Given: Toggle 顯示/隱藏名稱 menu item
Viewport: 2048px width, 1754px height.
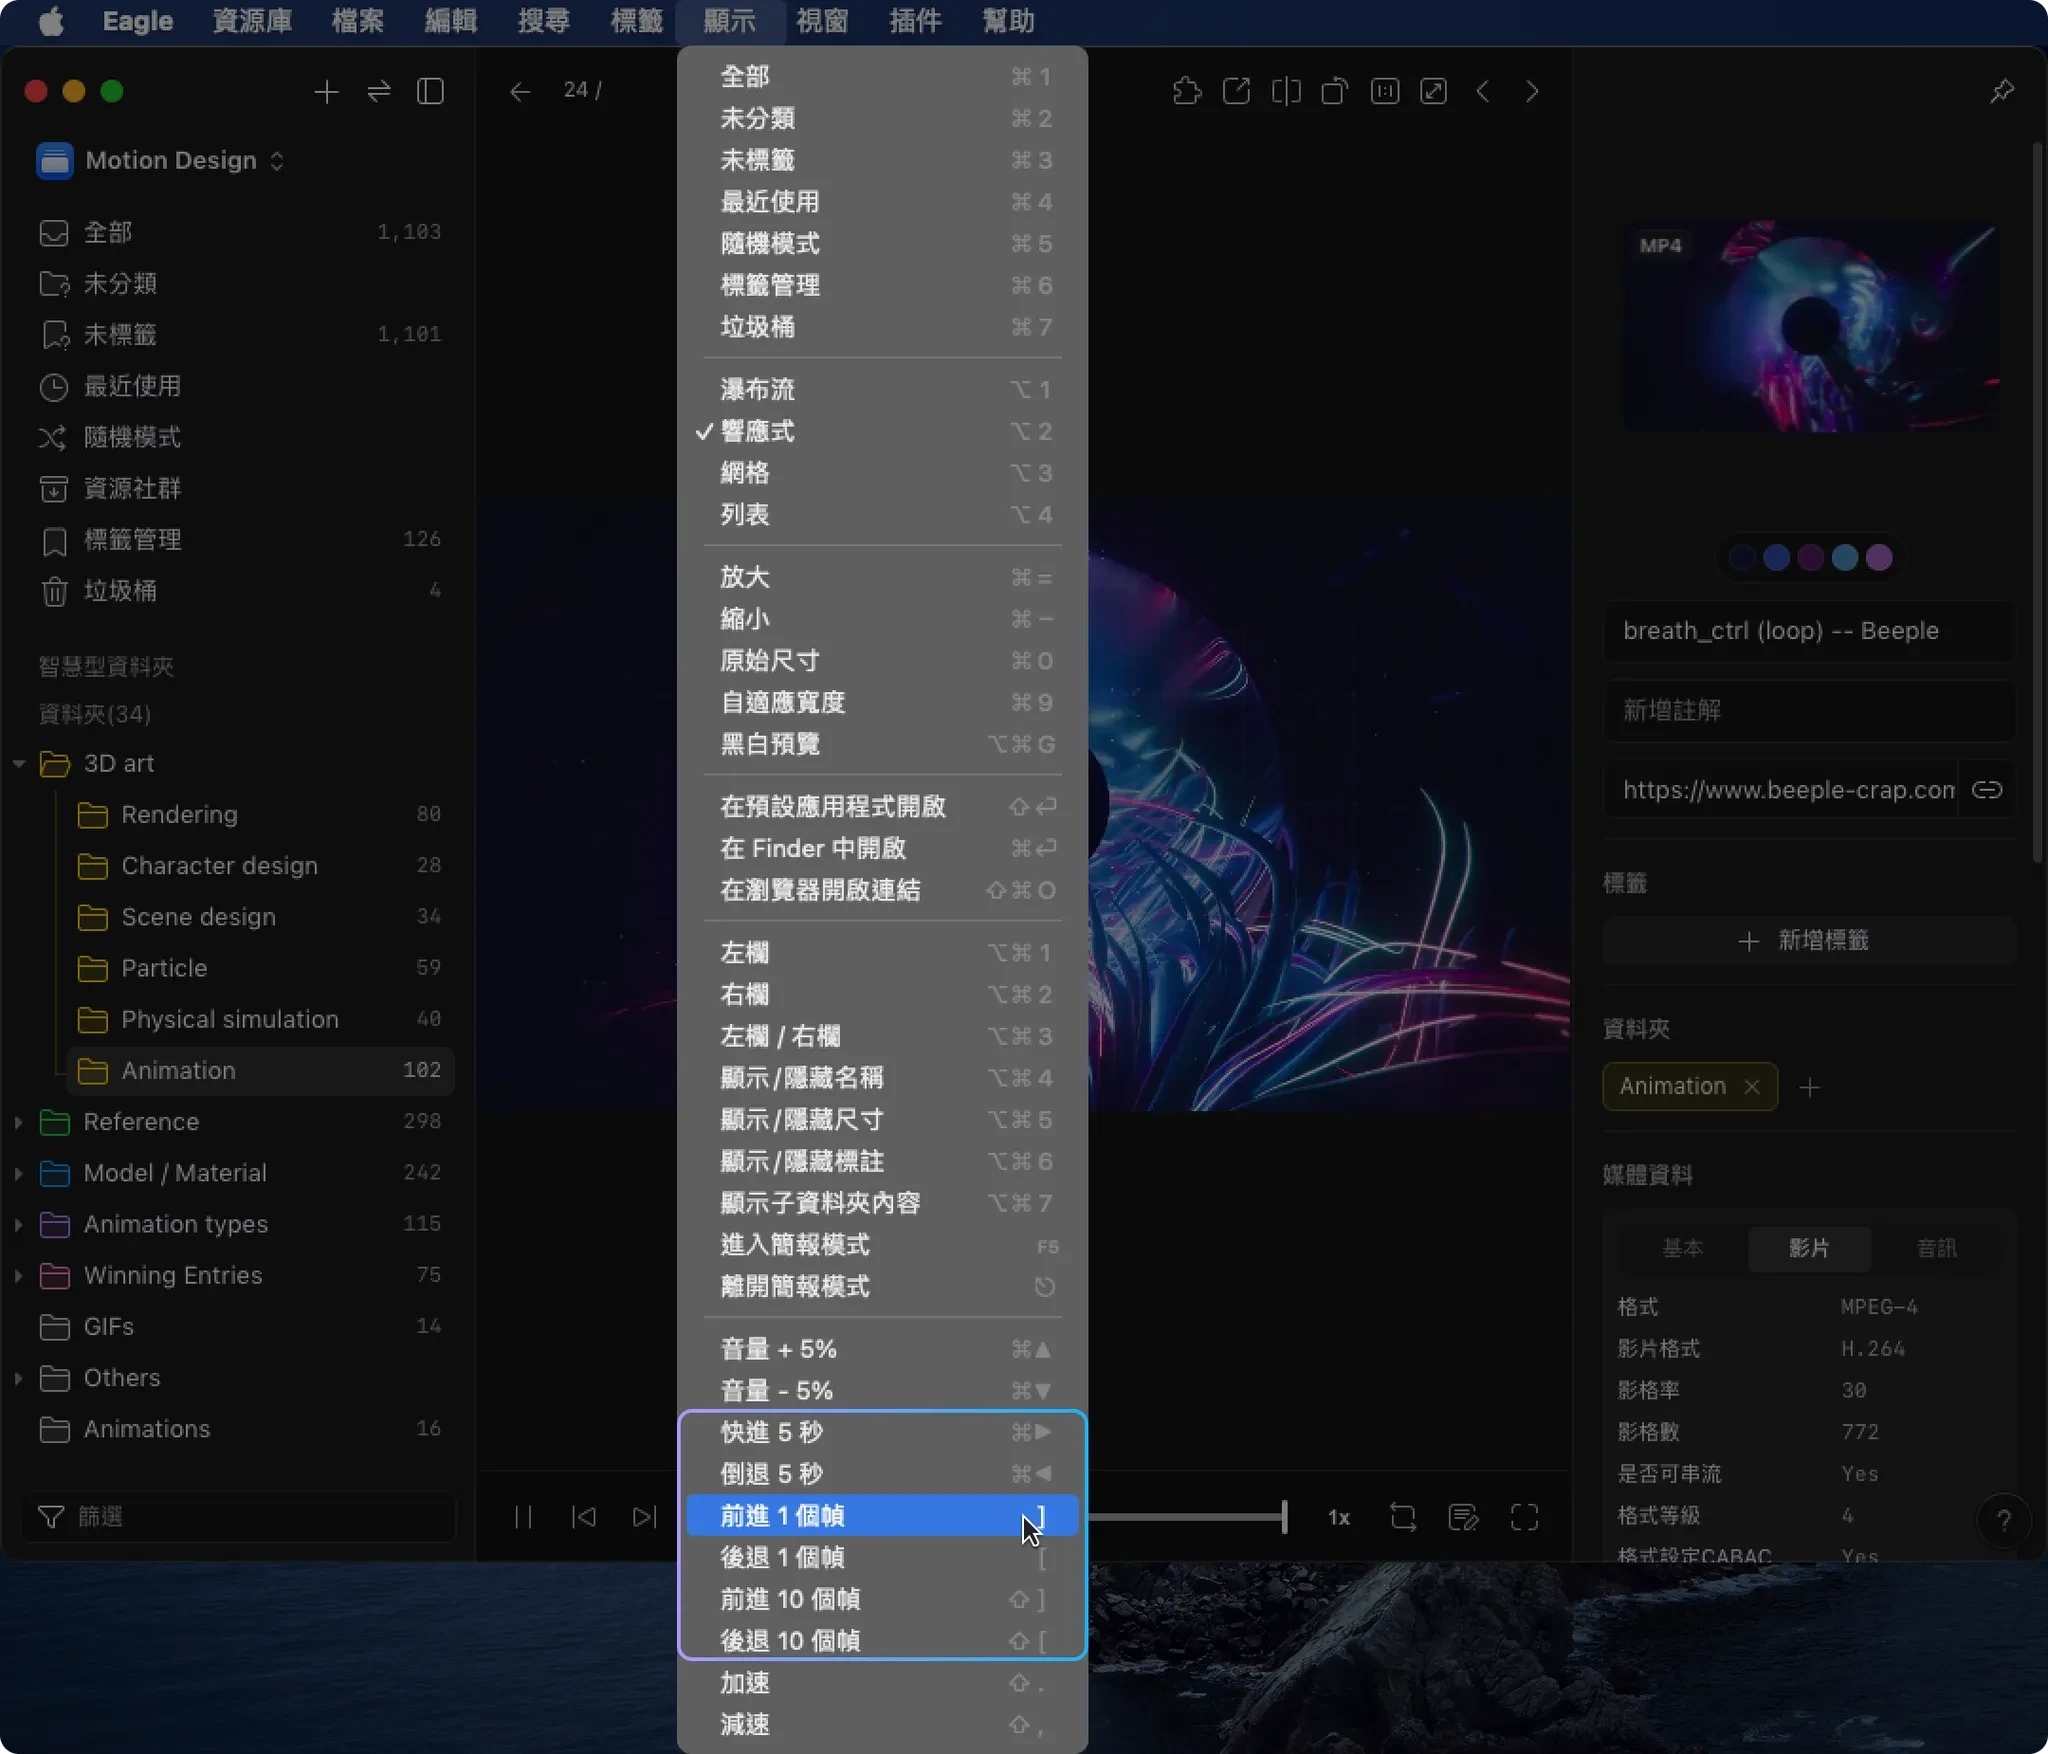Looking at the screenshot, I should (882, 1078).
